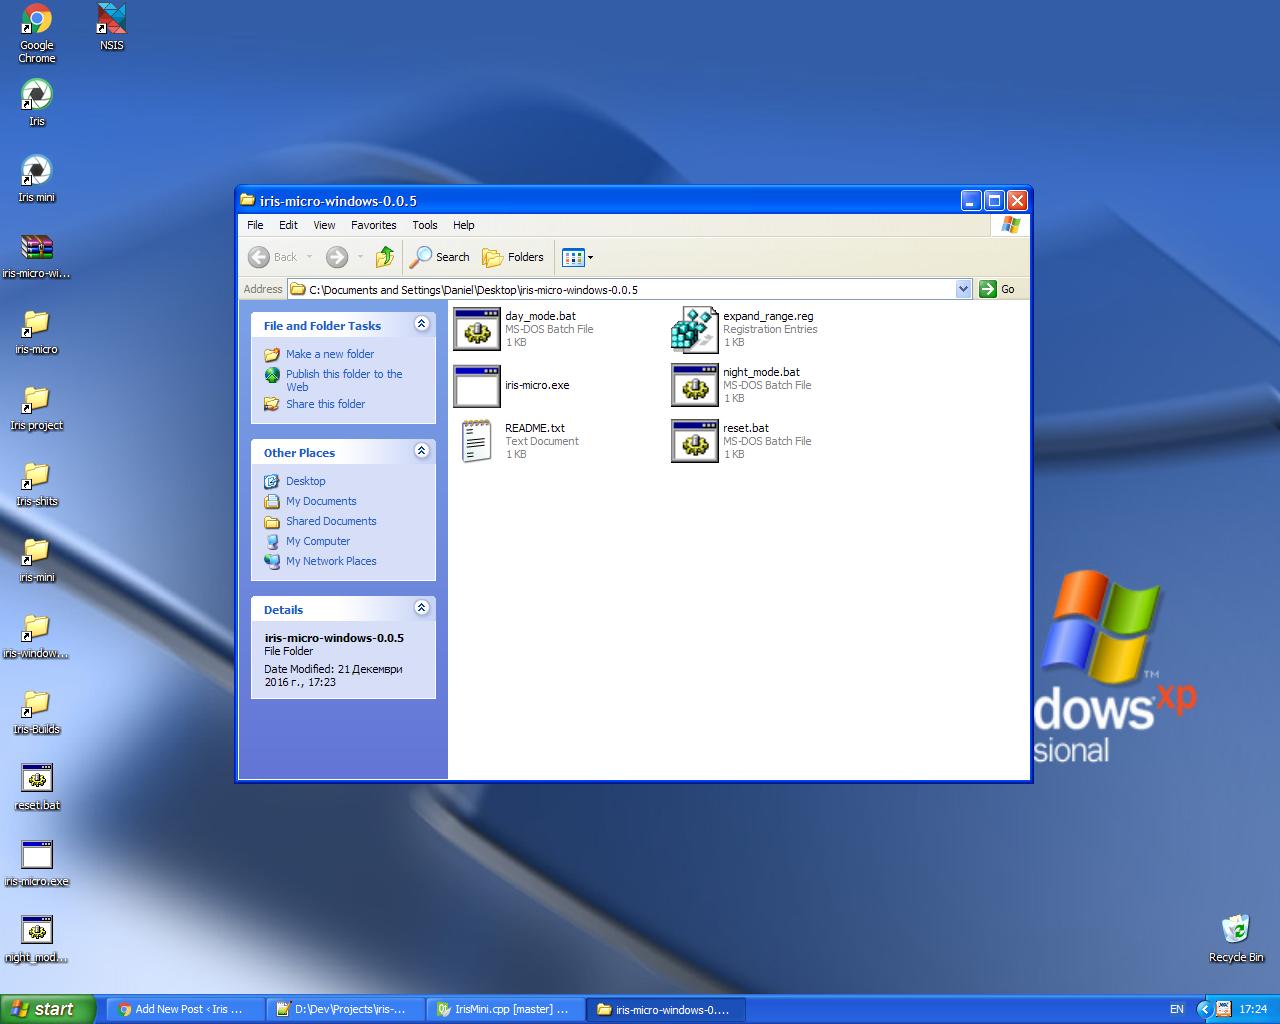Open the View menu
1280x1024 pixels.
pyautogui.click(x=324, y=225)
